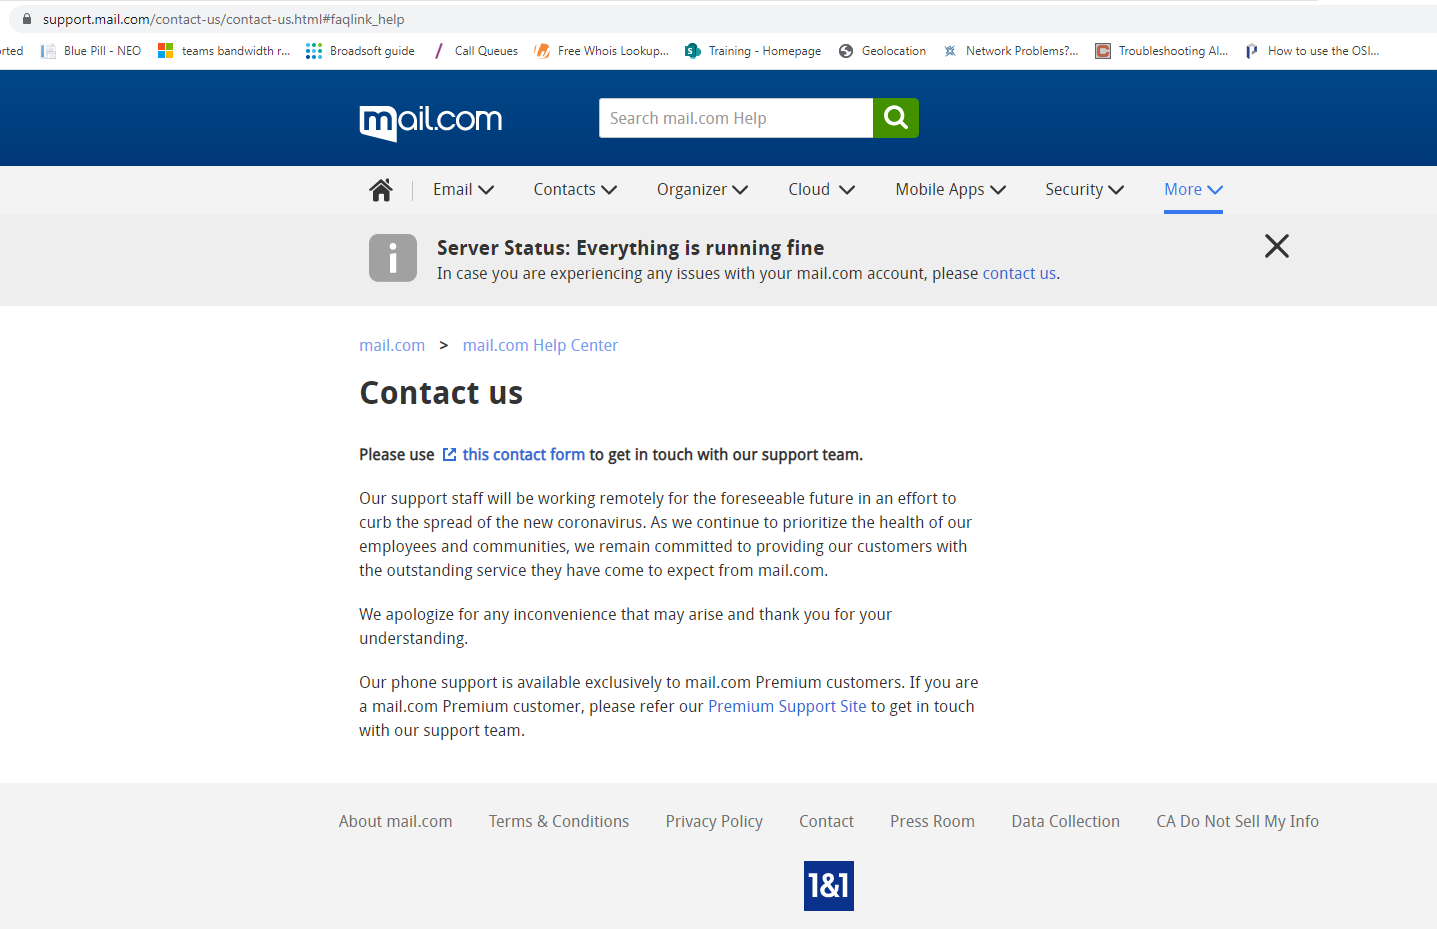Open Data Collection footer link
Screen dimensions: 1437x929
click(1065, 822)
